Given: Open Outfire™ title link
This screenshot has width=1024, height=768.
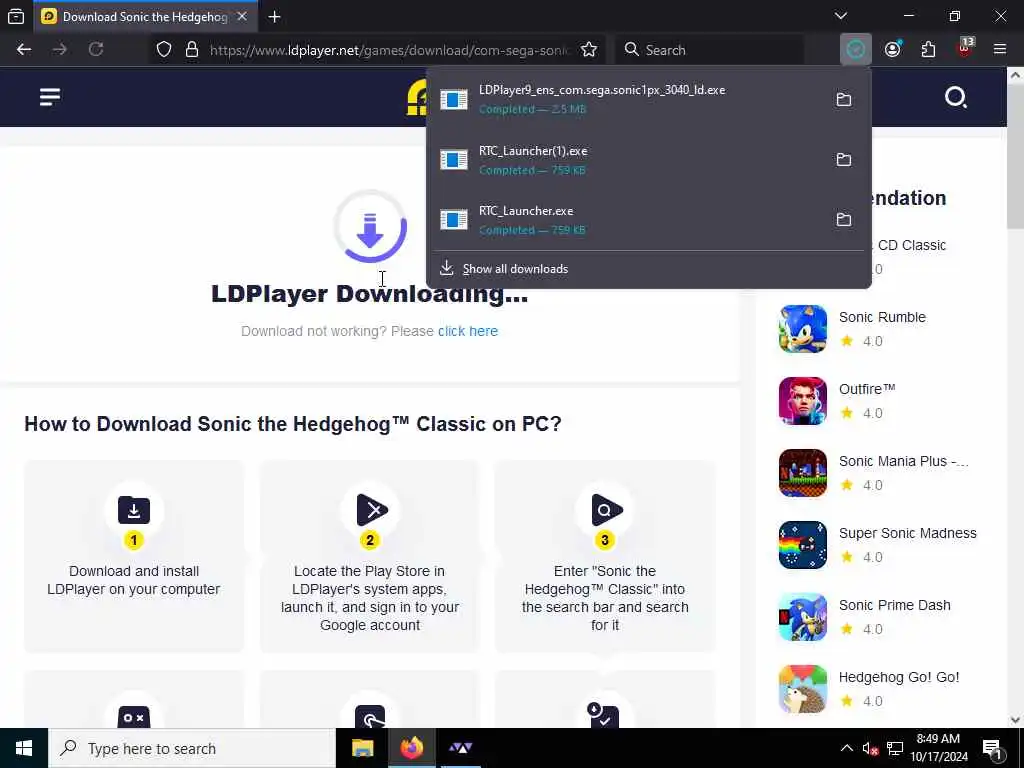Looking at the screenshot, I should pyautogui.click(x=867, y=389).
